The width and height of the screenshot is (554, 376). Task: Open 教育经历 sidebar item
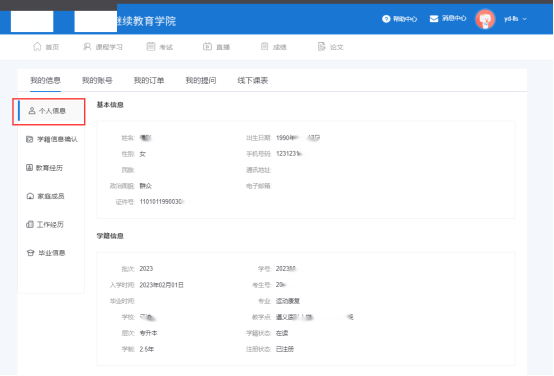[45, 168]
